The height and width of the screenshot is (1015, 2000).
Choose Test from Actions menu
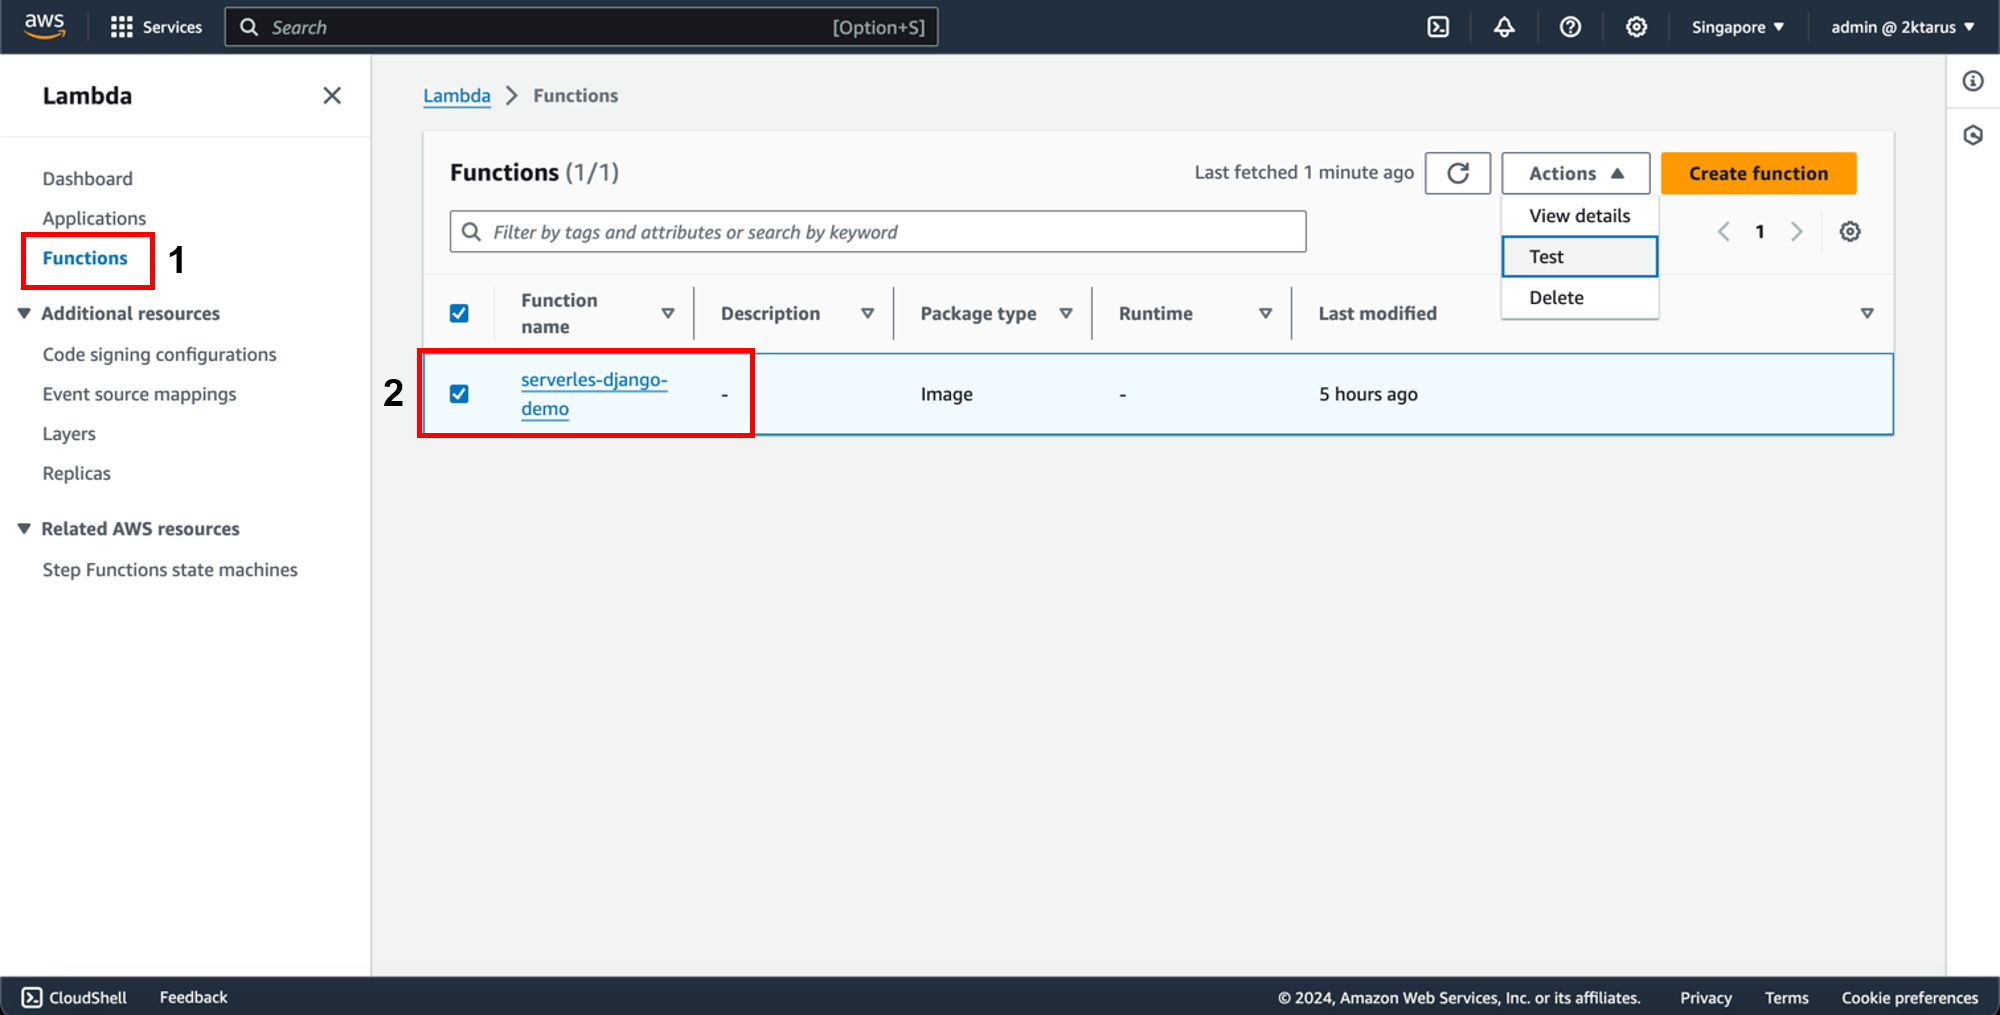[1580, 257]
